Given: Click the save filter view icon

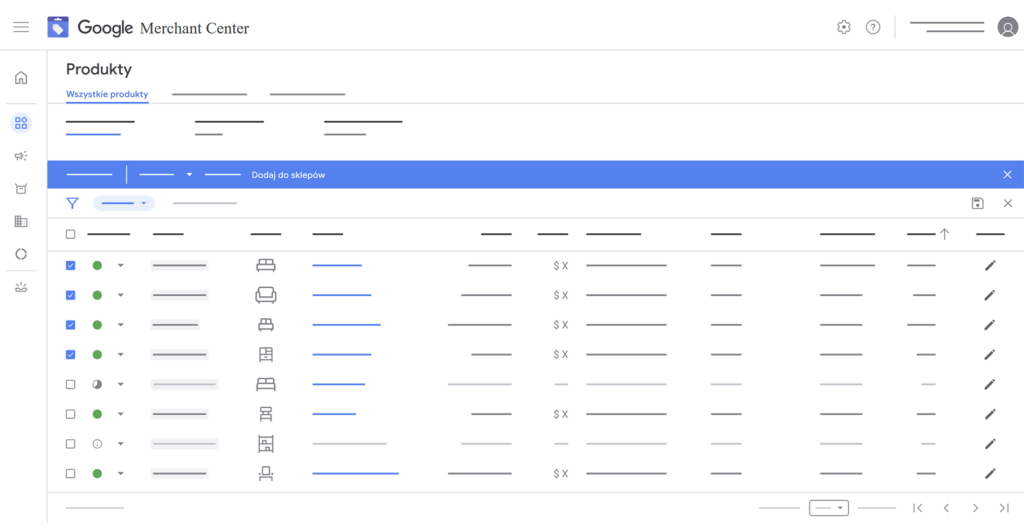Looking at the screenshot, I should coord(977,203).
